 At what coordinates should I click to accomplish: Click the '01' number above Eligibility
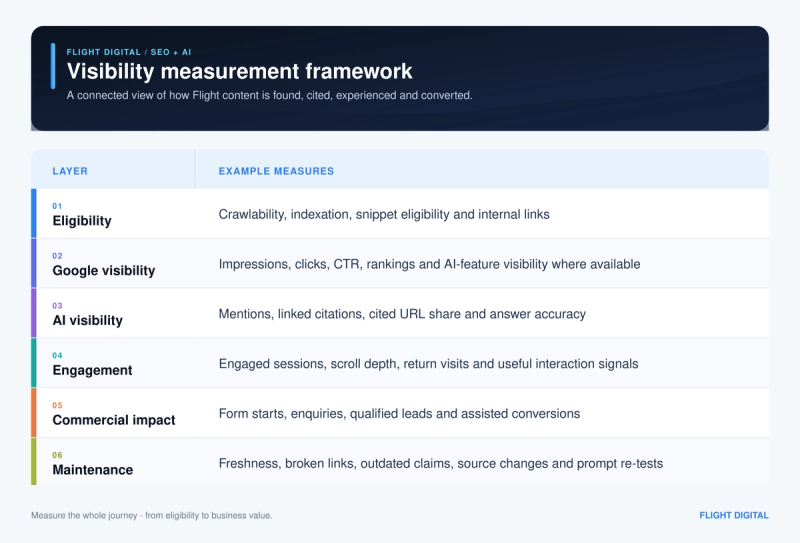(x=57, y=206)
